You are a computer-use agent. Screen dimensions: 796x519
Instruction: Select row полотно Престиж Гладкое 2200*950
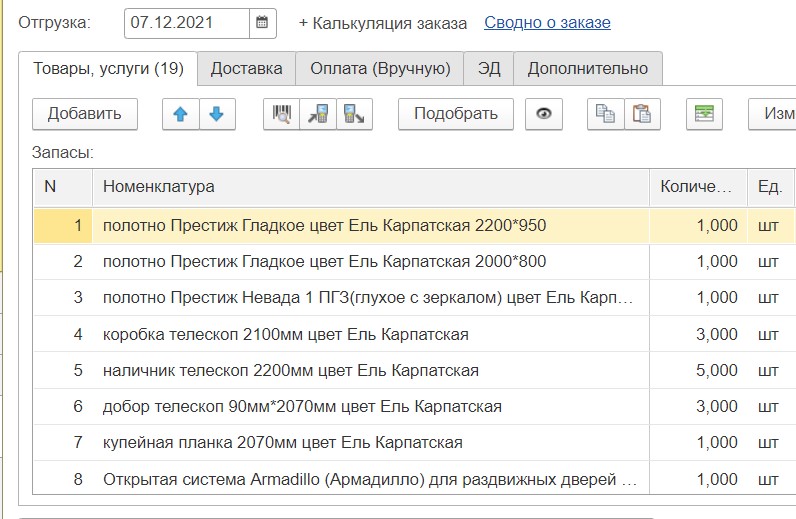tap(414, 225)
